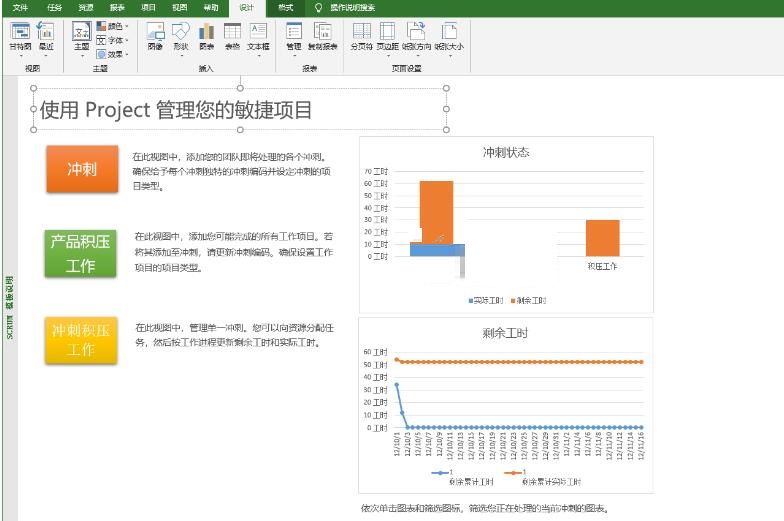Click the 积压工作 axis label

pyautogui.click(x=602, y=266)
